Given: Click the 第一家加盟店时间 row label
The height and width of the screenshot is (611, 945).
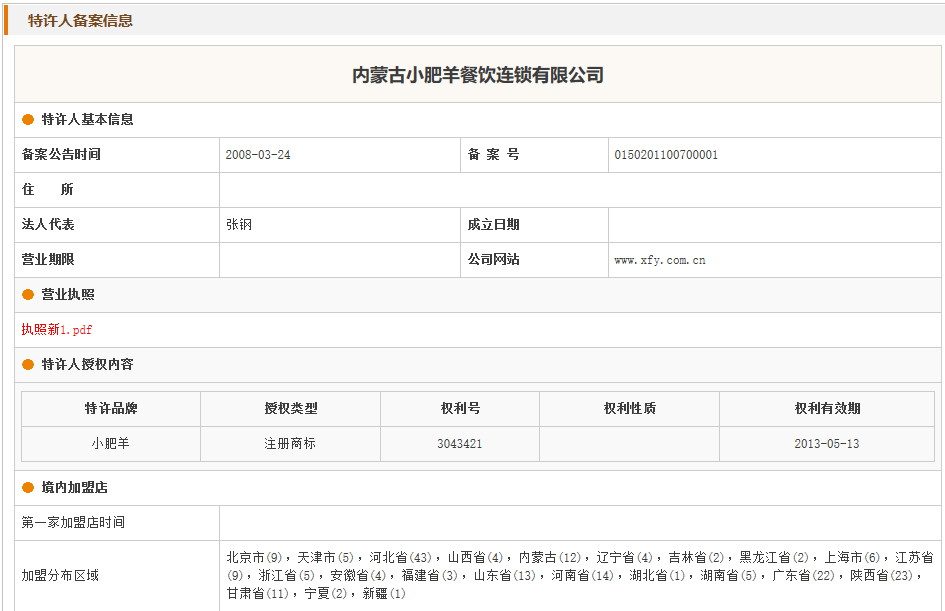Looking at the screenshot, I should (x=73, y=523).
